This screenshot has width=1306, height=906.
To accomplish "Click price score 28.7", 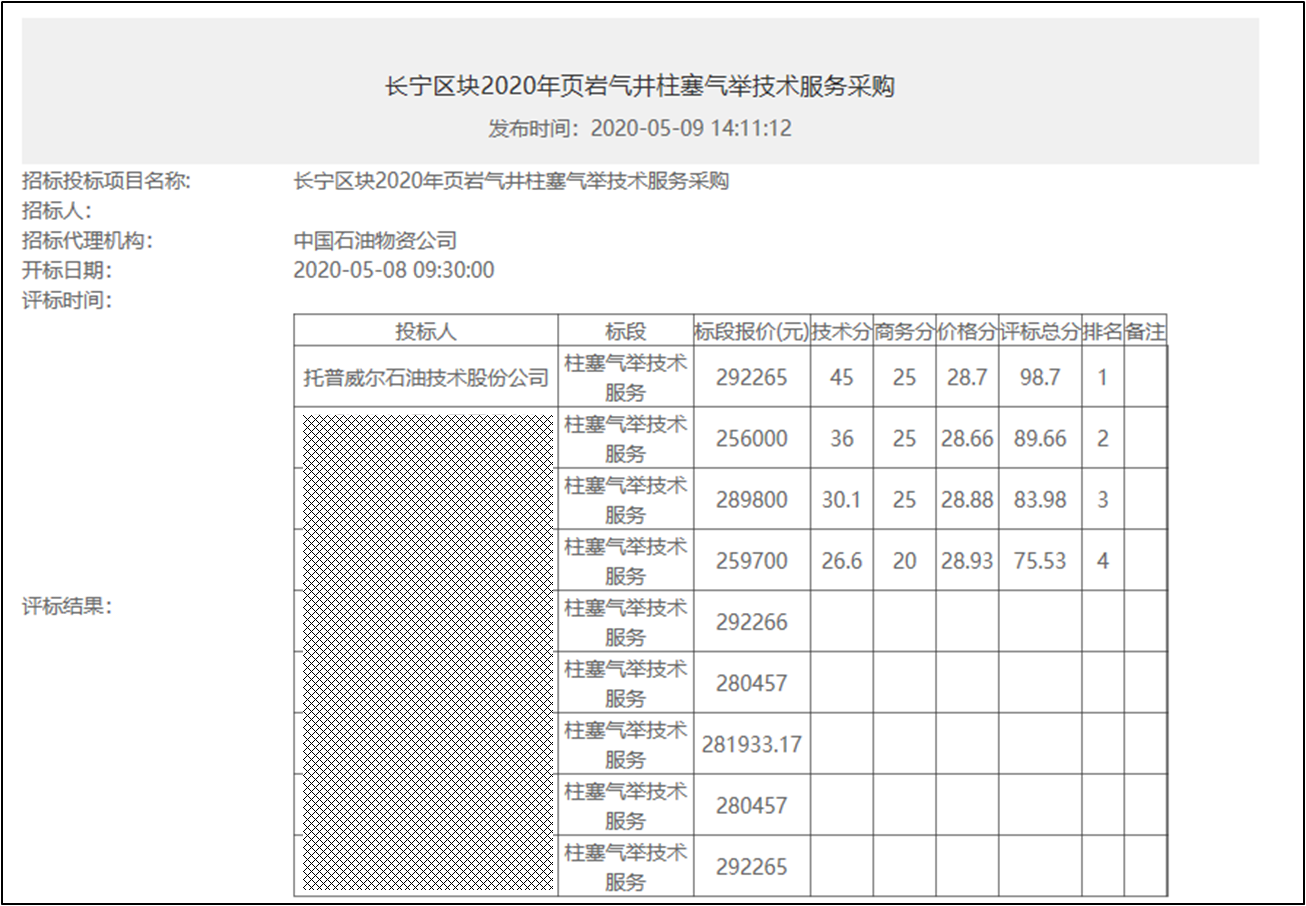I will (967, 377).
